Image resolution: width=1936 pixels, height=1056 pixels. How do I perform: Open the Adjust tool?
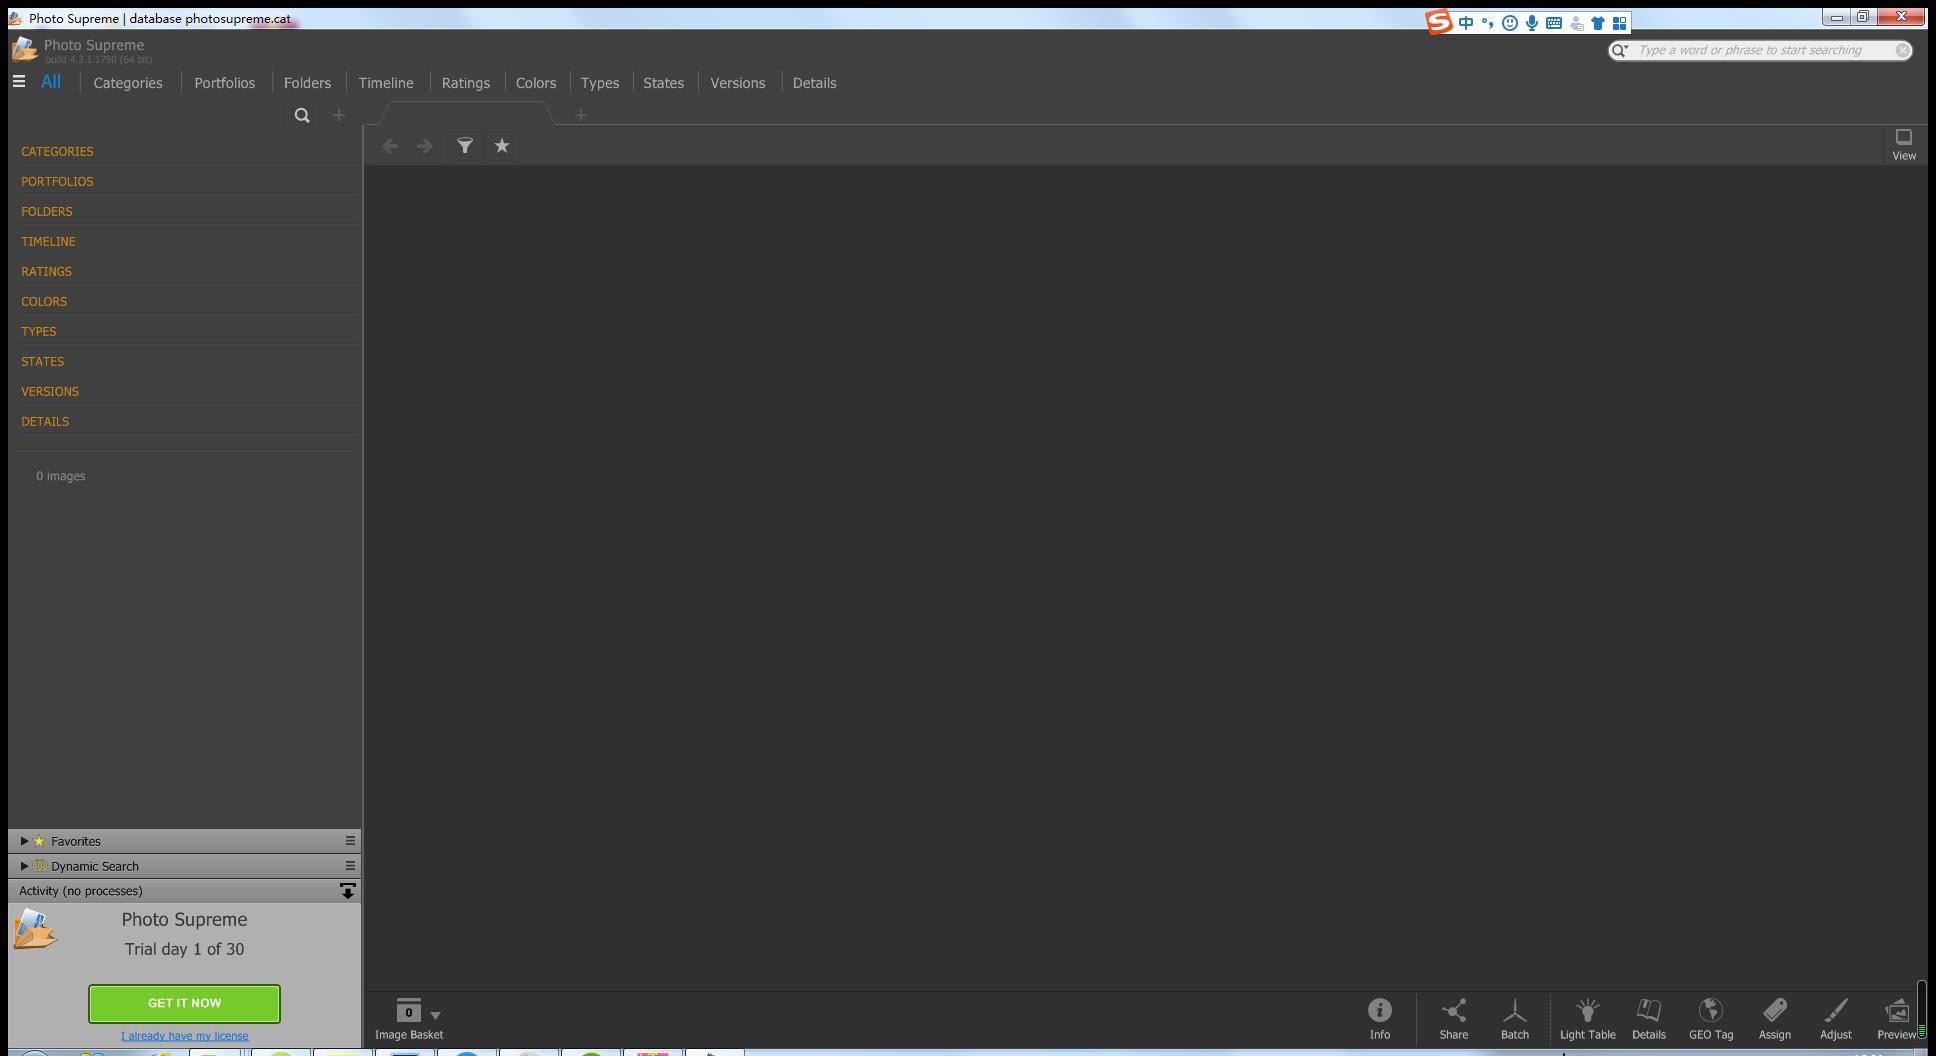pyautogui.click(x=1836, y=1019)
